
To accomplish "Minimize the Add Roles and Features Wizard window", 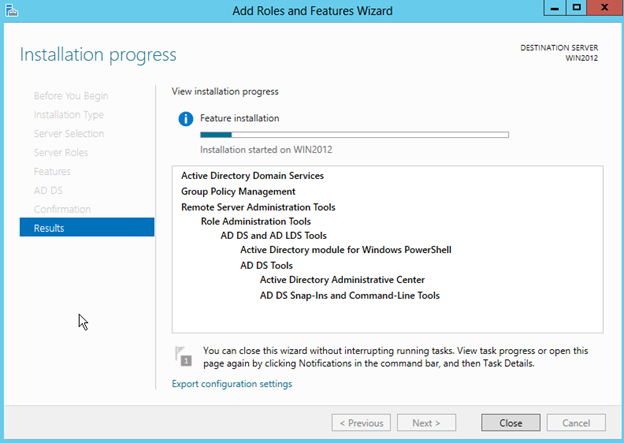I will click(x=552, y=8).
